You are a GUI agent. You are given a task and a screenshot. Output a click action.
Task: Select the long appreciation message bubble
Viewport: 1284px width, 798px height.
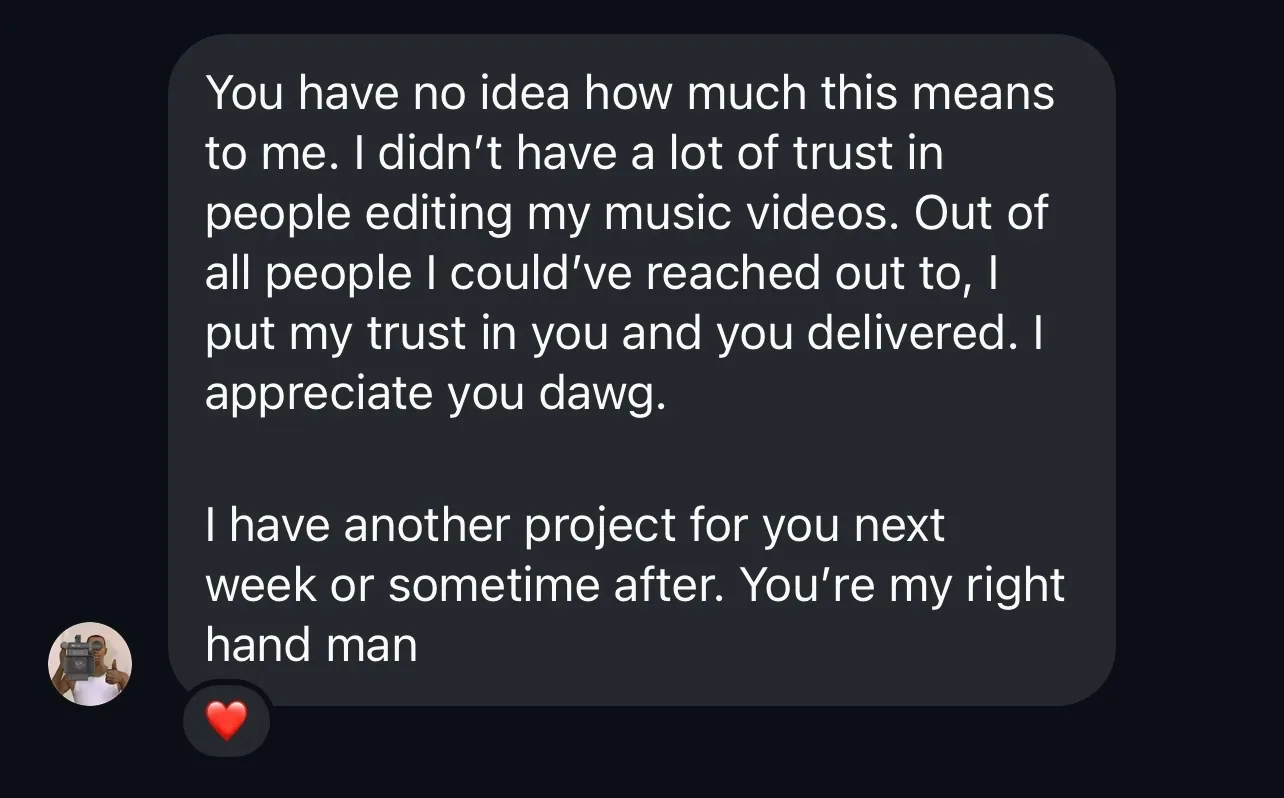pos(640,360)
